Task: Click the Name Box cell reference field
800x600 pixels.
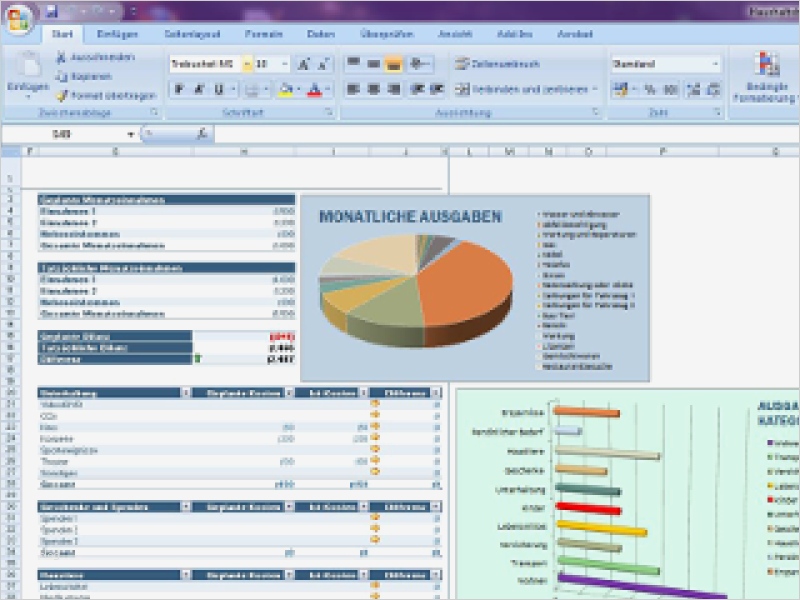Action: tap(64, 135)
